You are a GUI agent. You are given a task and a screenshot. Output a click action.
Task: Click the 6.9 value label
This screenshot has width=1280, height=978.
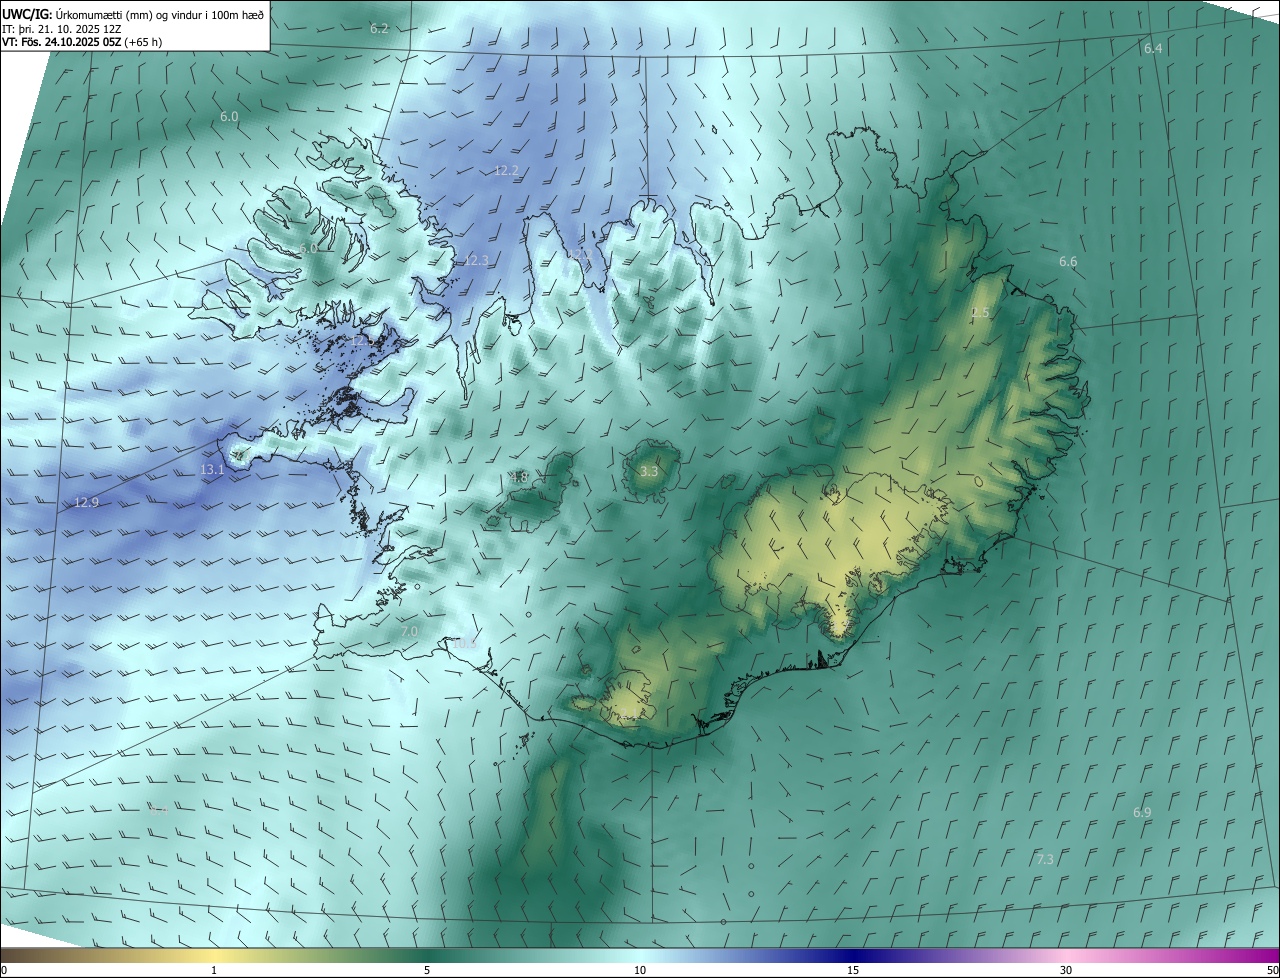point(1142,813)
